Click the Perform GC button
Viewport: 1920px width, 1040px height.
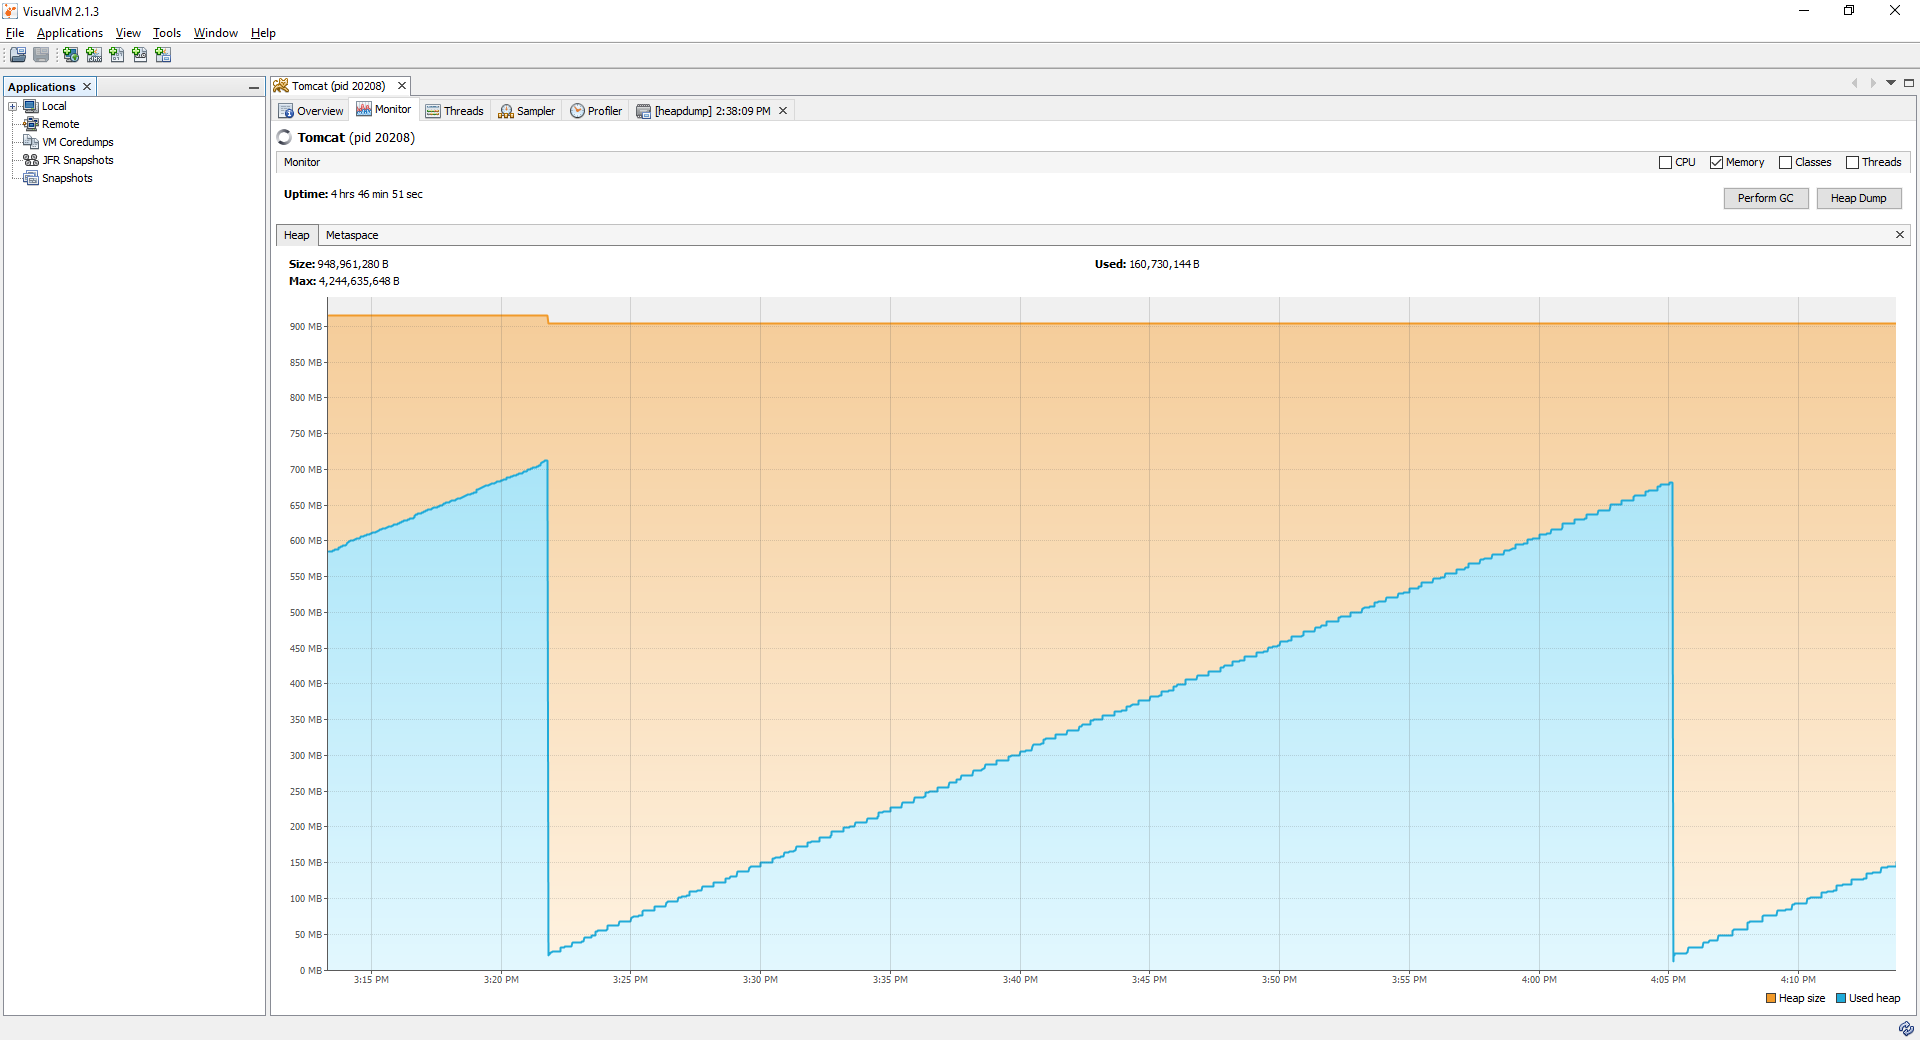click(1766, 198)
